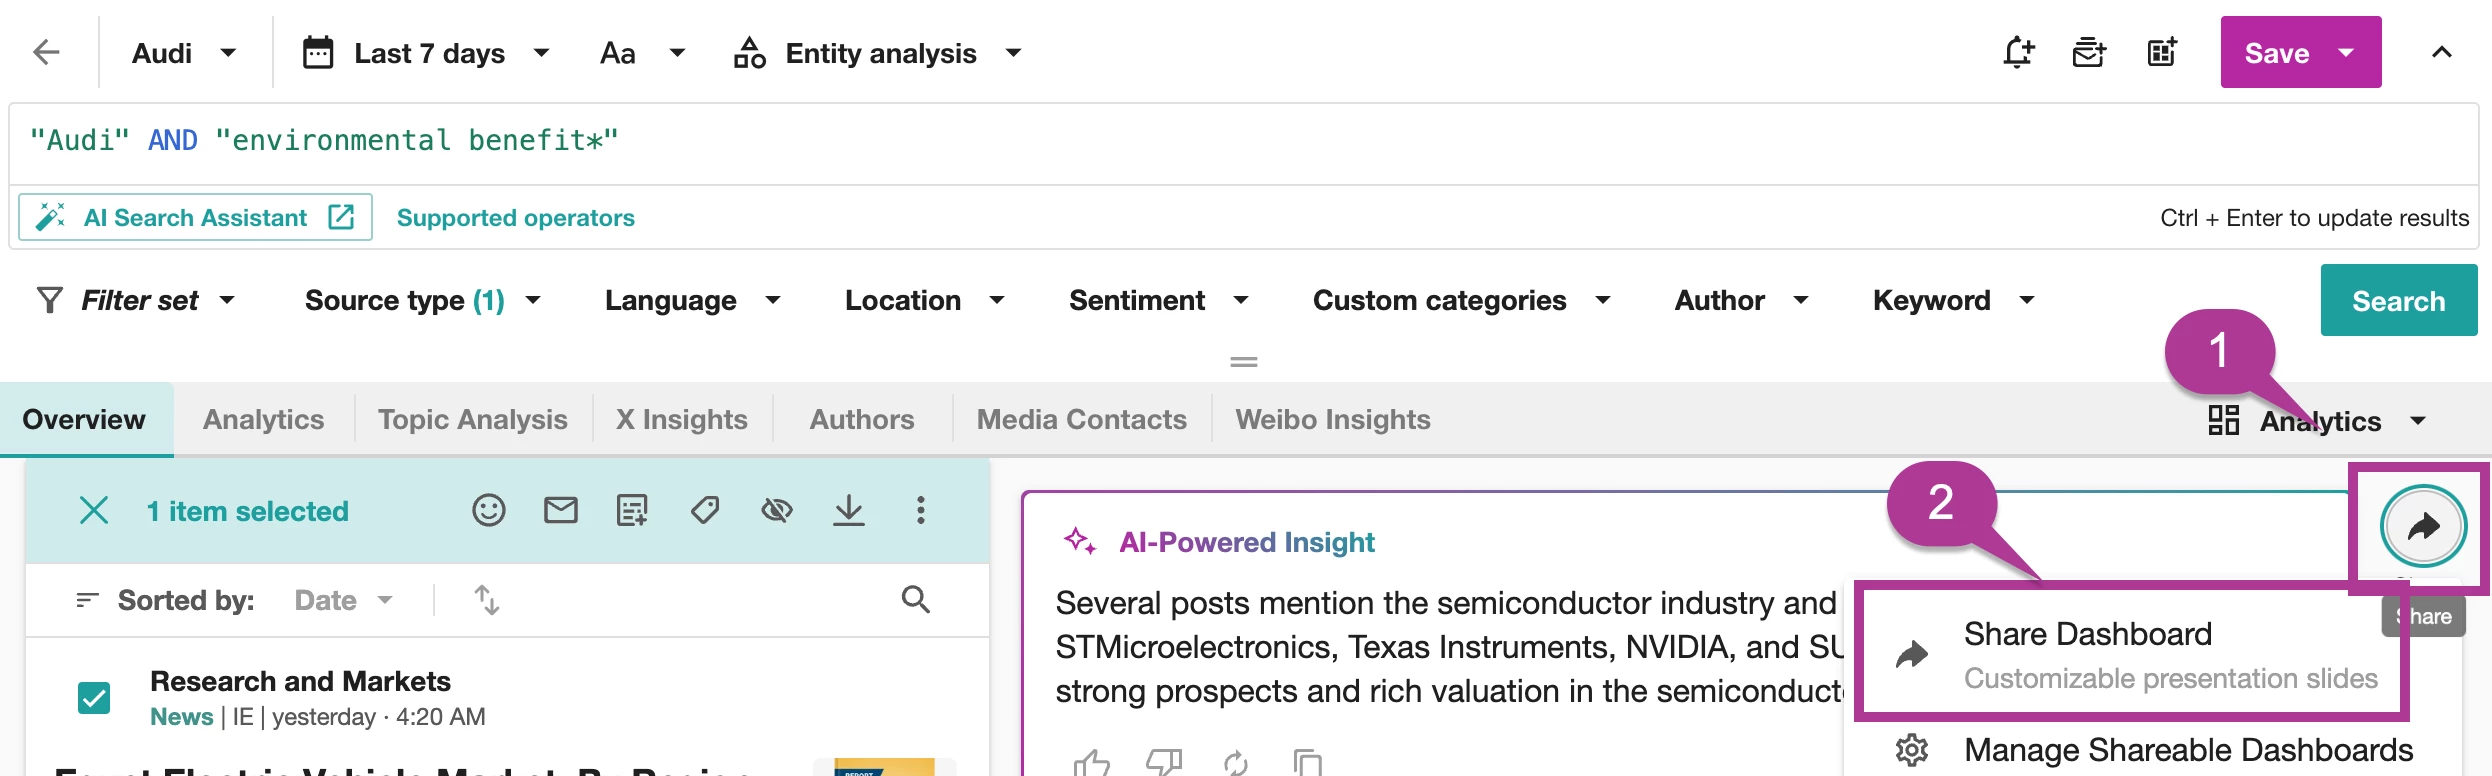Open the Source type filter dropdown
The width and height of the screenshot is (2492, 776).
pos(422,301)
